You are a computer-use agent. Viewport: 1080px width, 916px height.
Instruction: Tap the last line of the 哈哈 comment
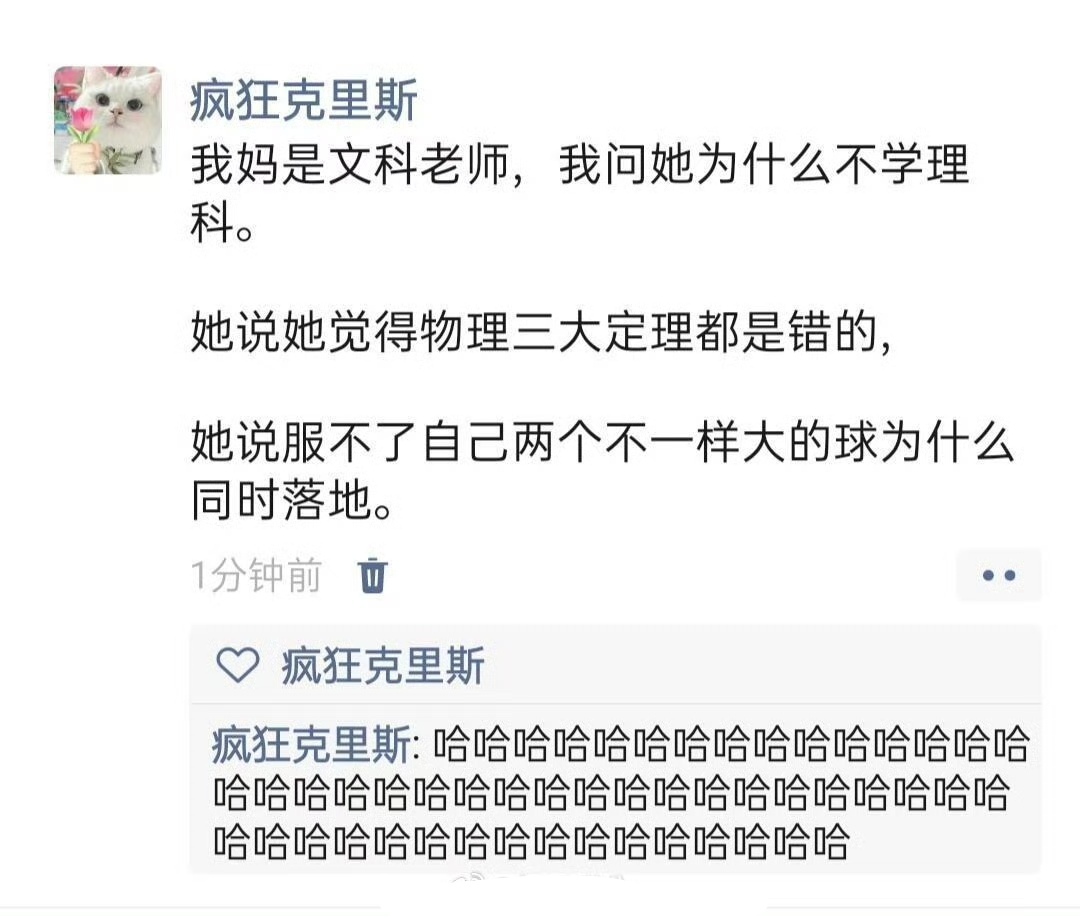(531, 842)
